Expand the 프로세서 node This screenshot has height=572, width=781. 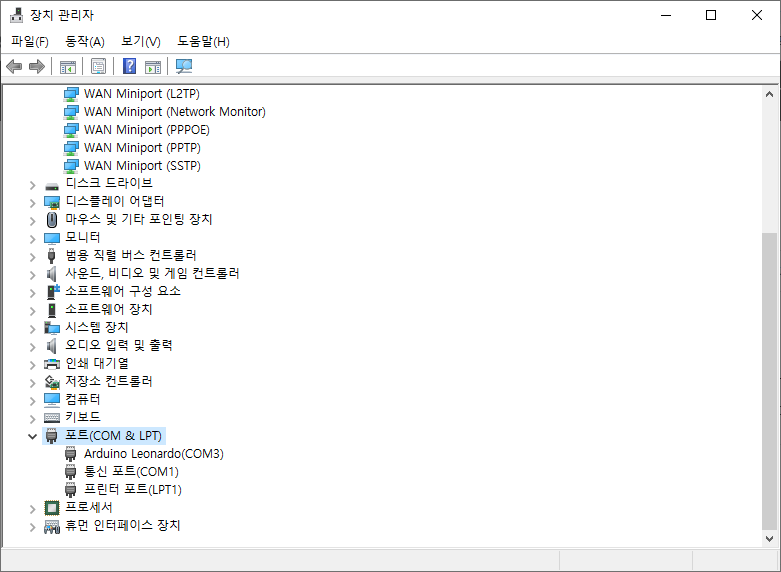coord(32,509)
